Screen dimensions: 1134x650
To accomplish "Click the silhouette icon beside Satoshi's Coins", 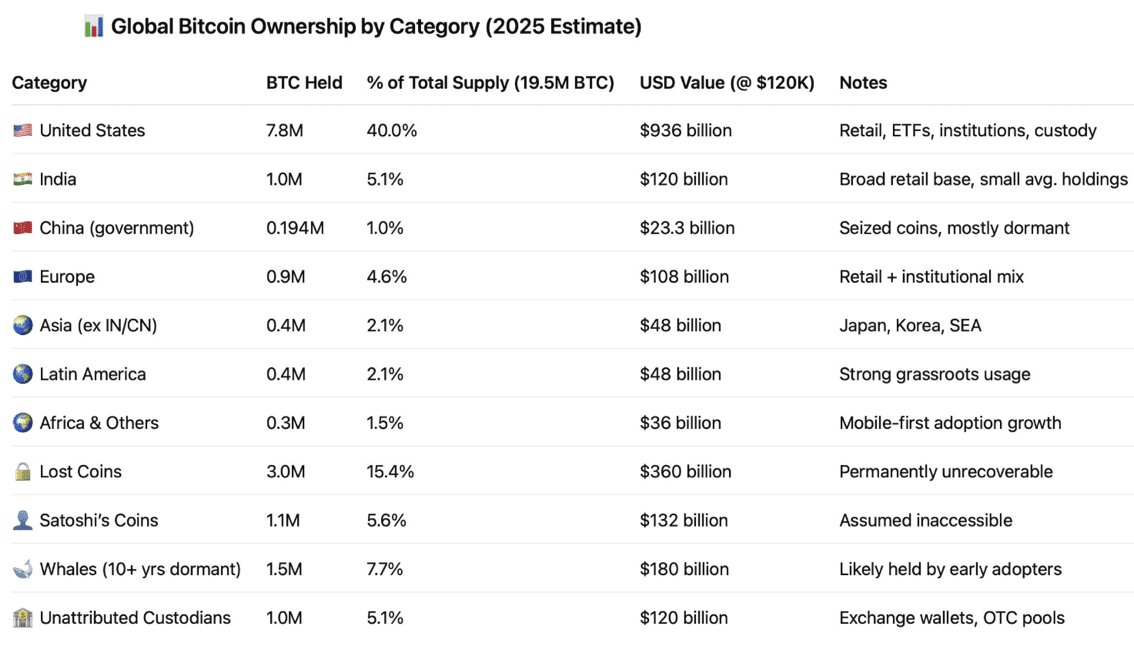I will (x=22, y=521).
